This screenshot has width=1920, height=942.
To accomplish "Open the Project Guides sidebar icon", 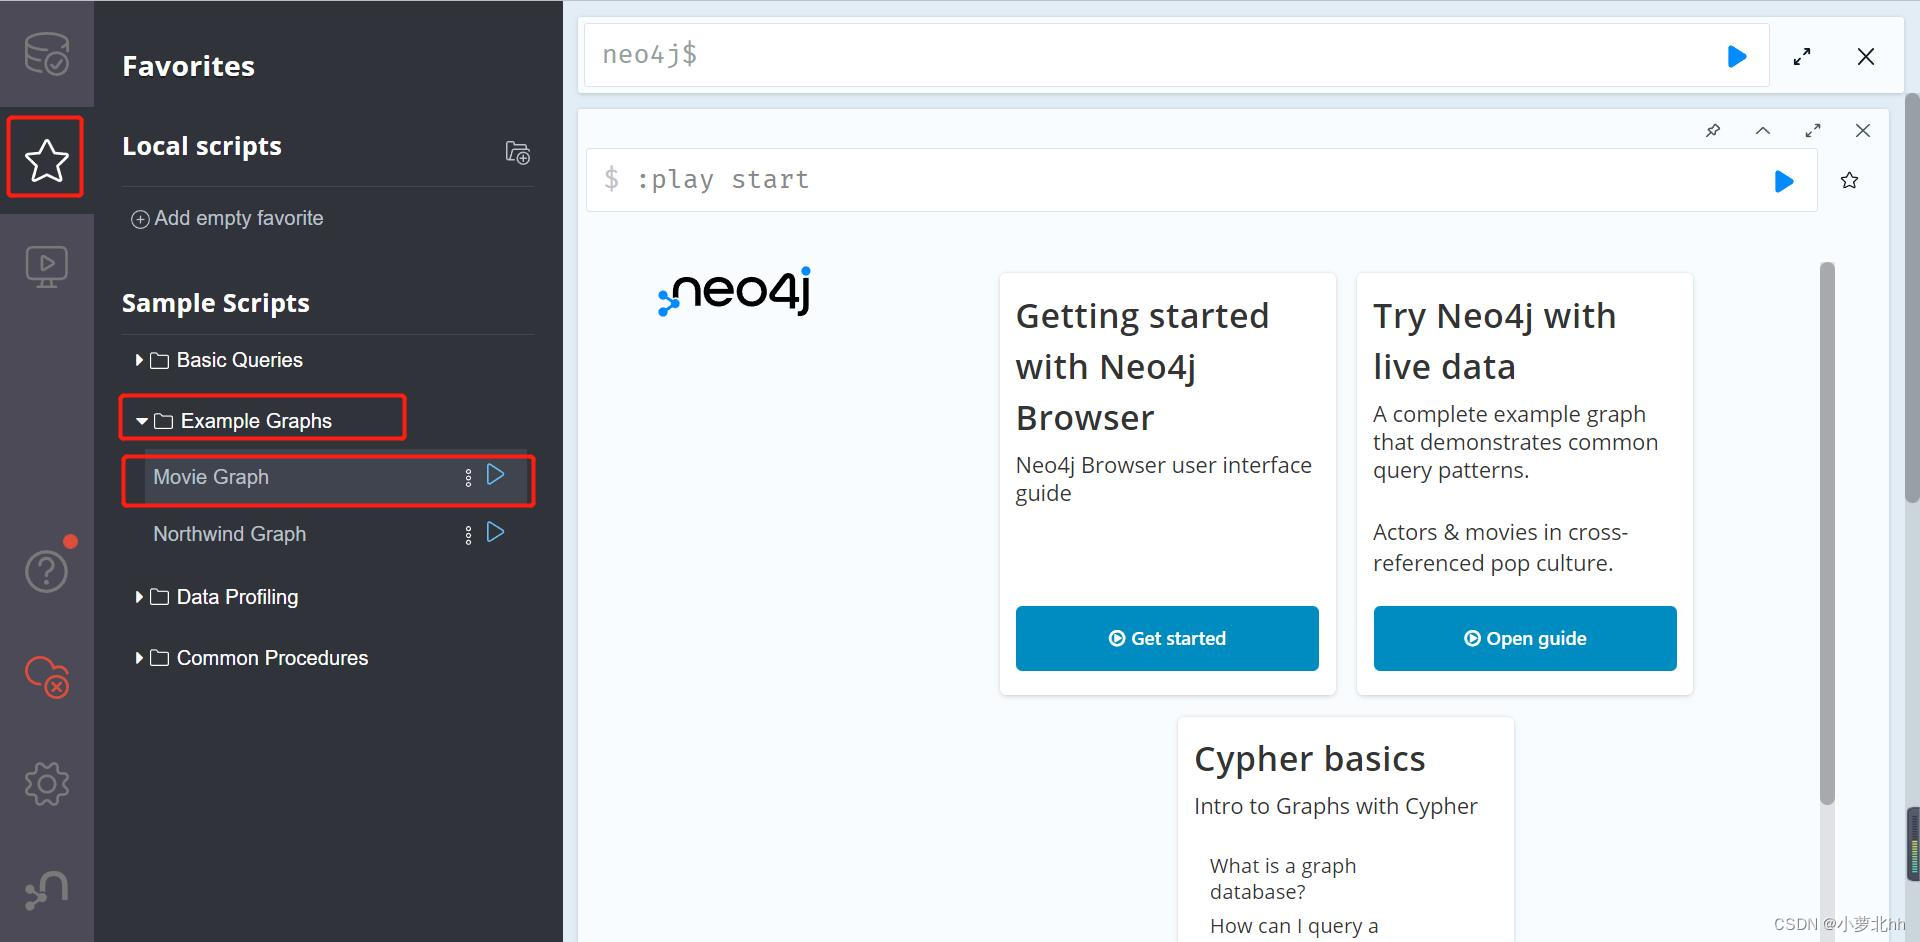I will (x=46, y=267).
